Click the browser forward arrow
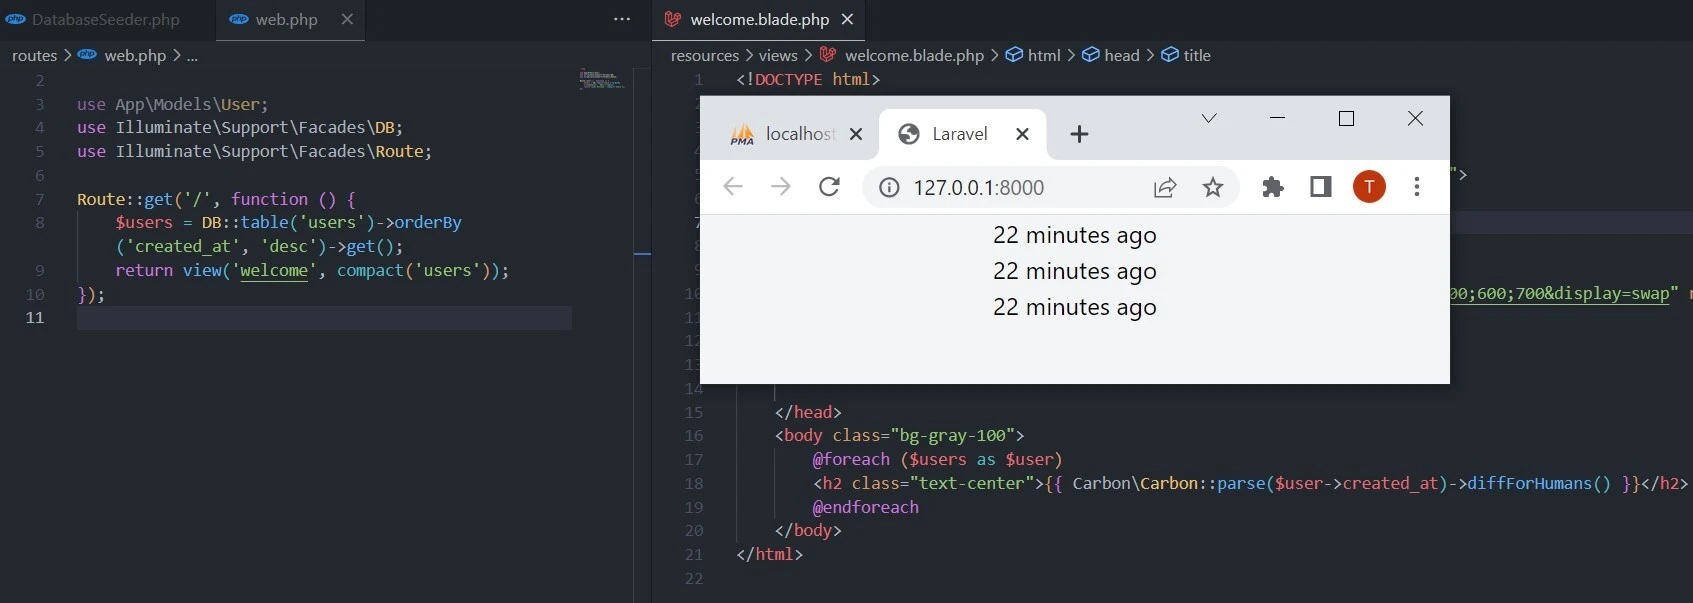 pos(781,187)
